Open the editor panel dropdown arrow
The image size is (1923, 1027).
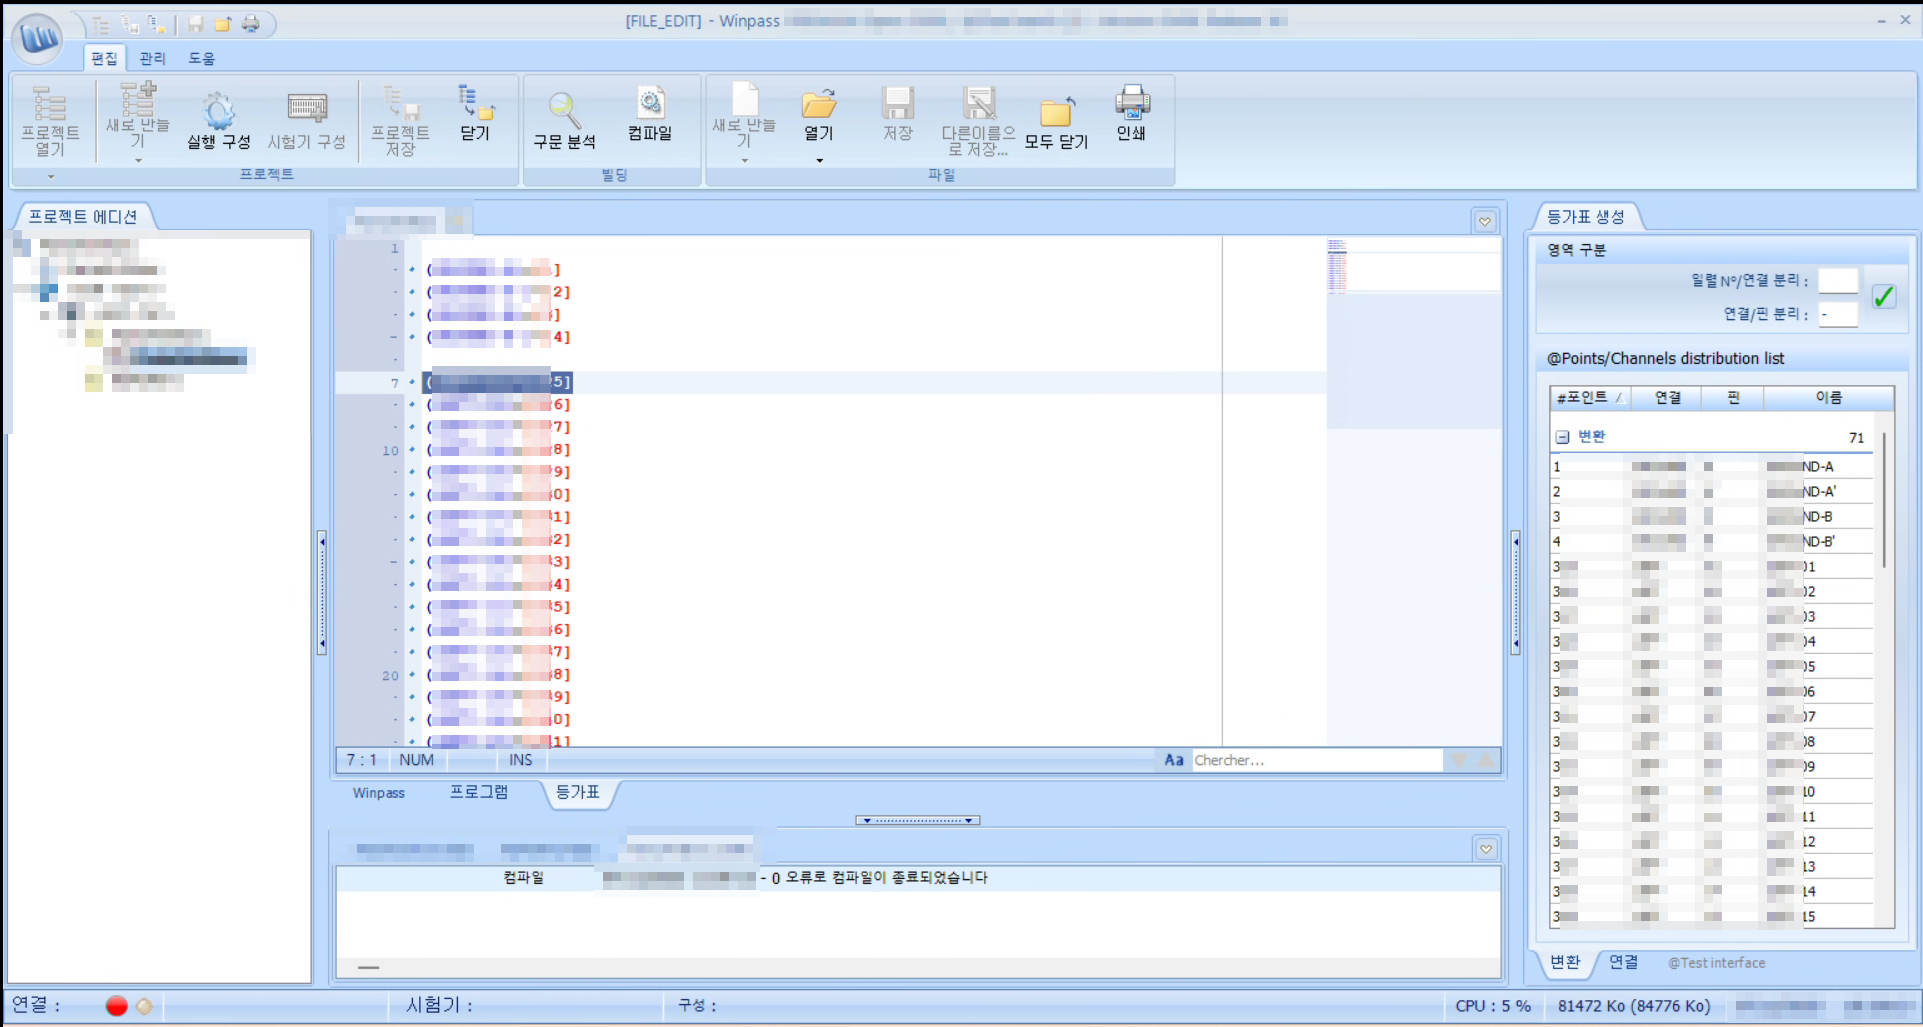coord(1485,222)
